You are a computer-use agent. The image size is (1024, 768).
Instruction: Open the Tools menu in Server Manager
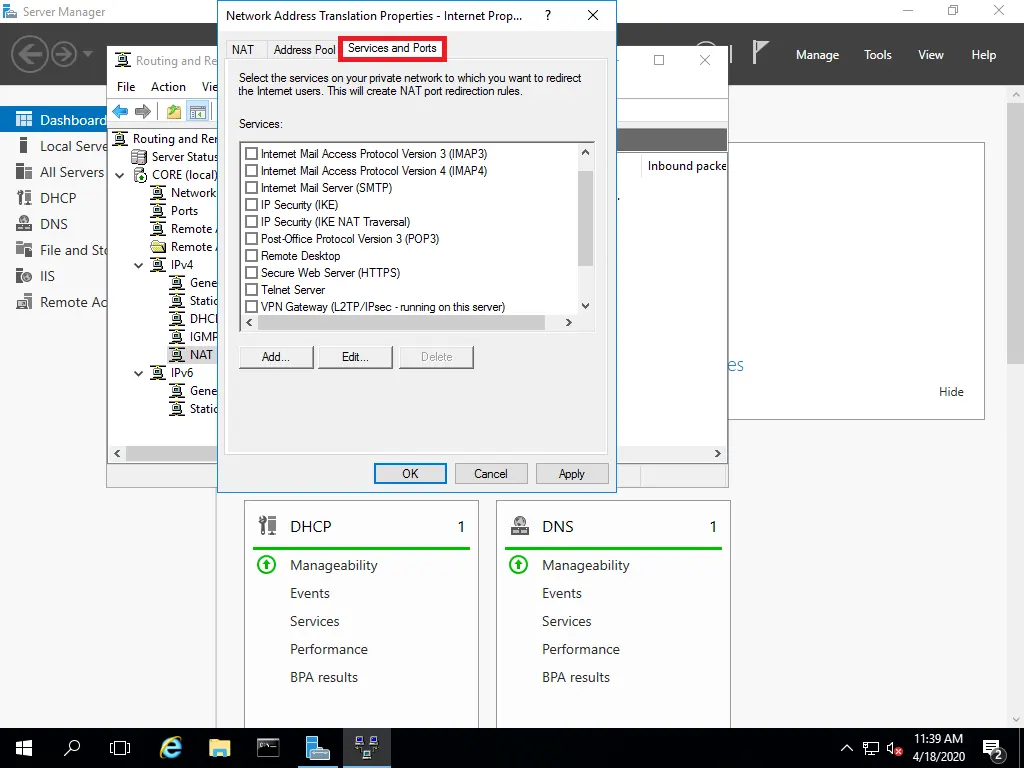coord(877,55)
